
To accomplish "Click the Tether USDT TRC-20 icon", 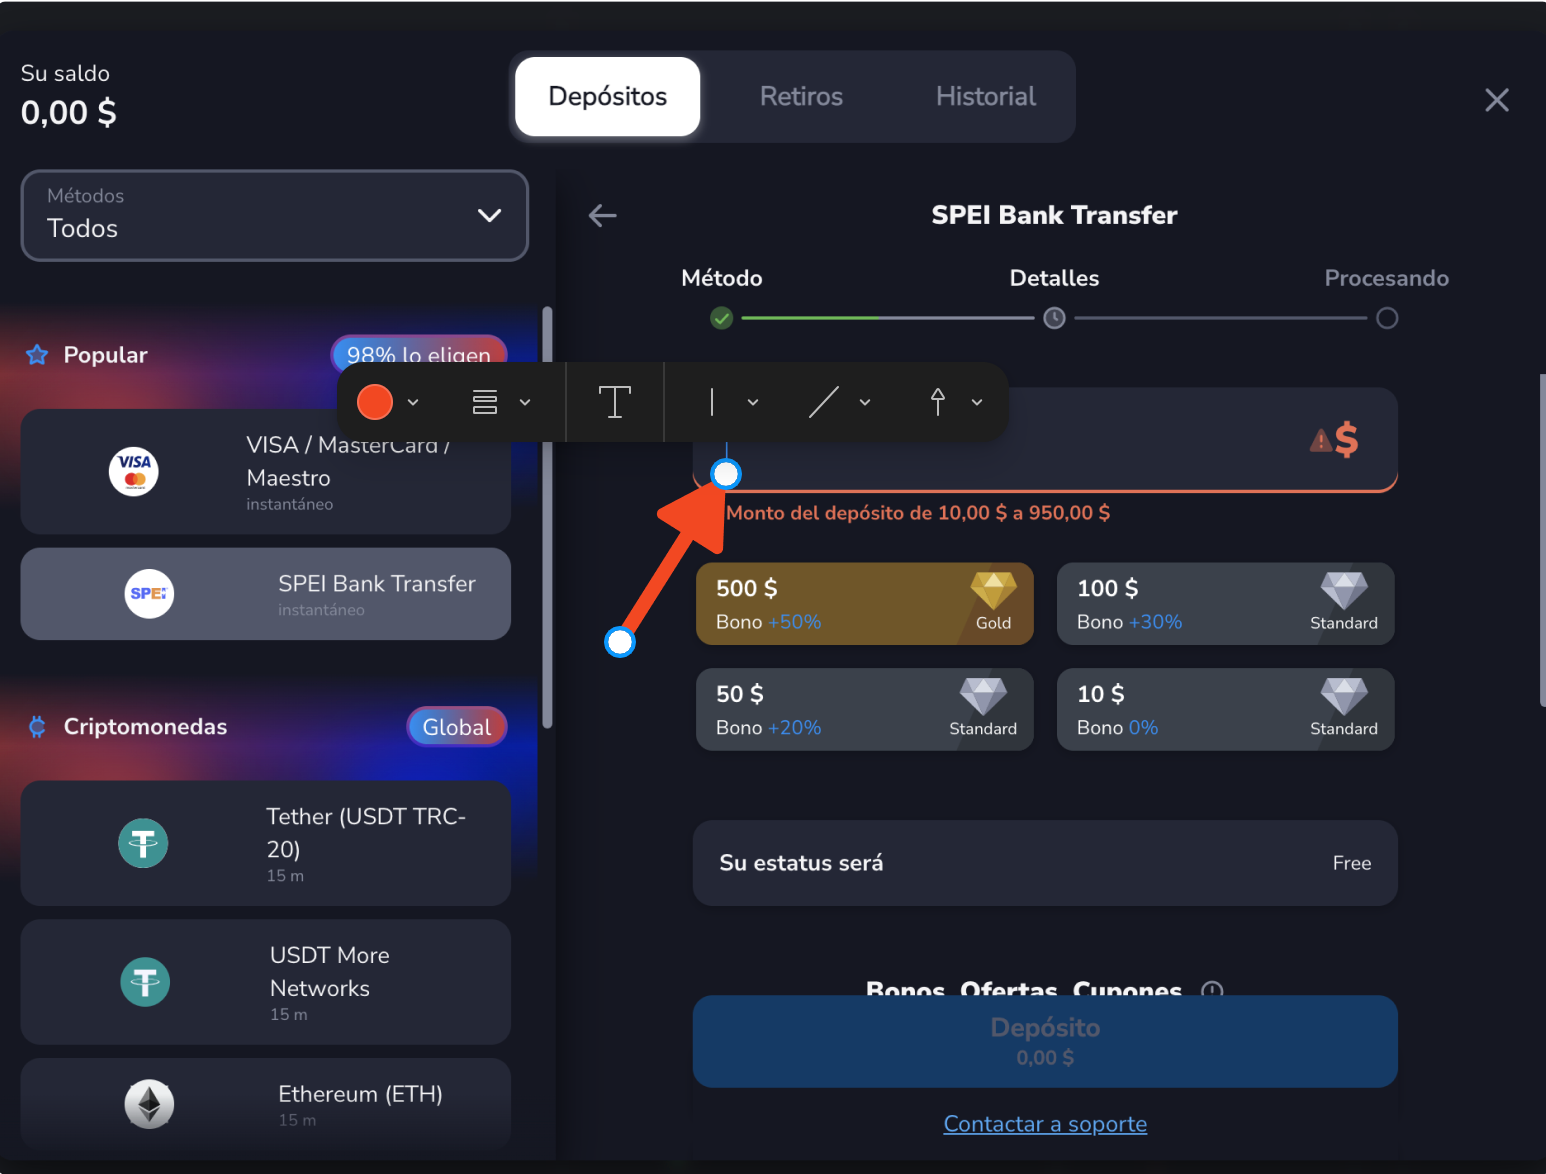I will [x=143, y=843].
